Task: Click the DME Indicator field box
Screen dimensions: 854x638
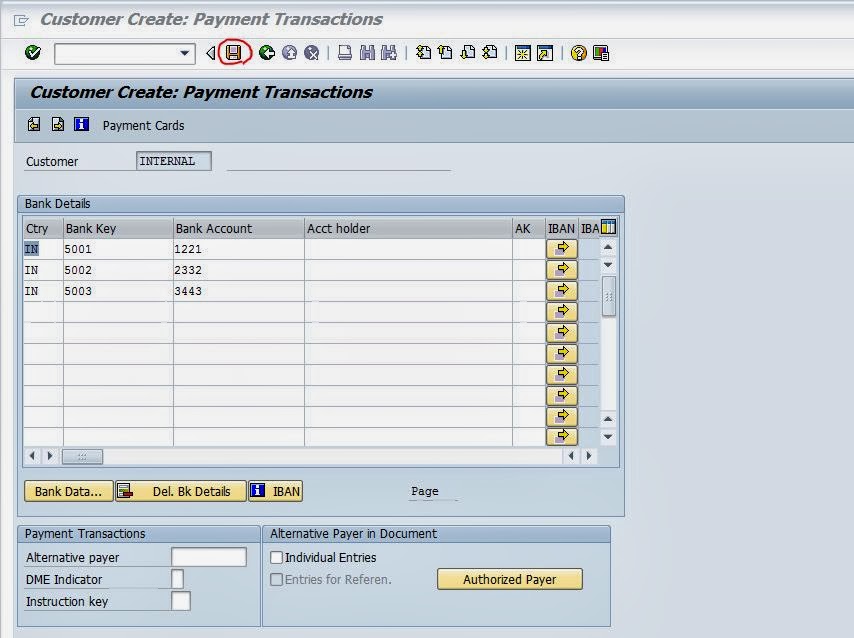Action: [177, 579]
